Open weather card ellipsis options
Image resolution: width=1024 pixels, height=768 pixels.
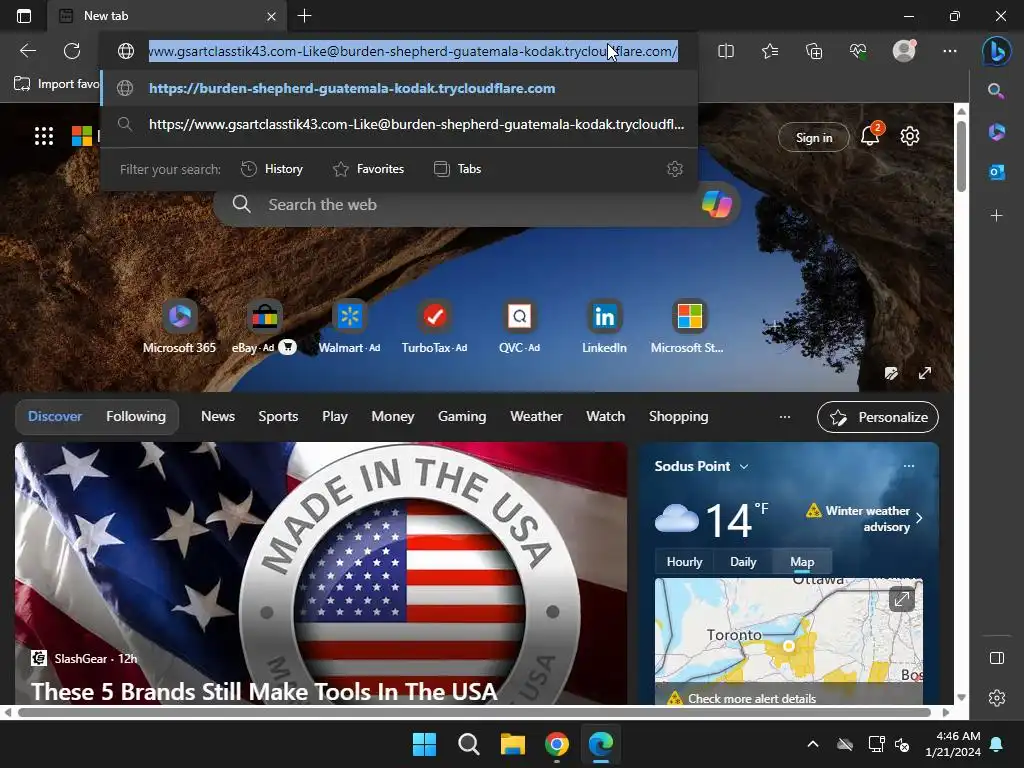(x=908, y=466)
